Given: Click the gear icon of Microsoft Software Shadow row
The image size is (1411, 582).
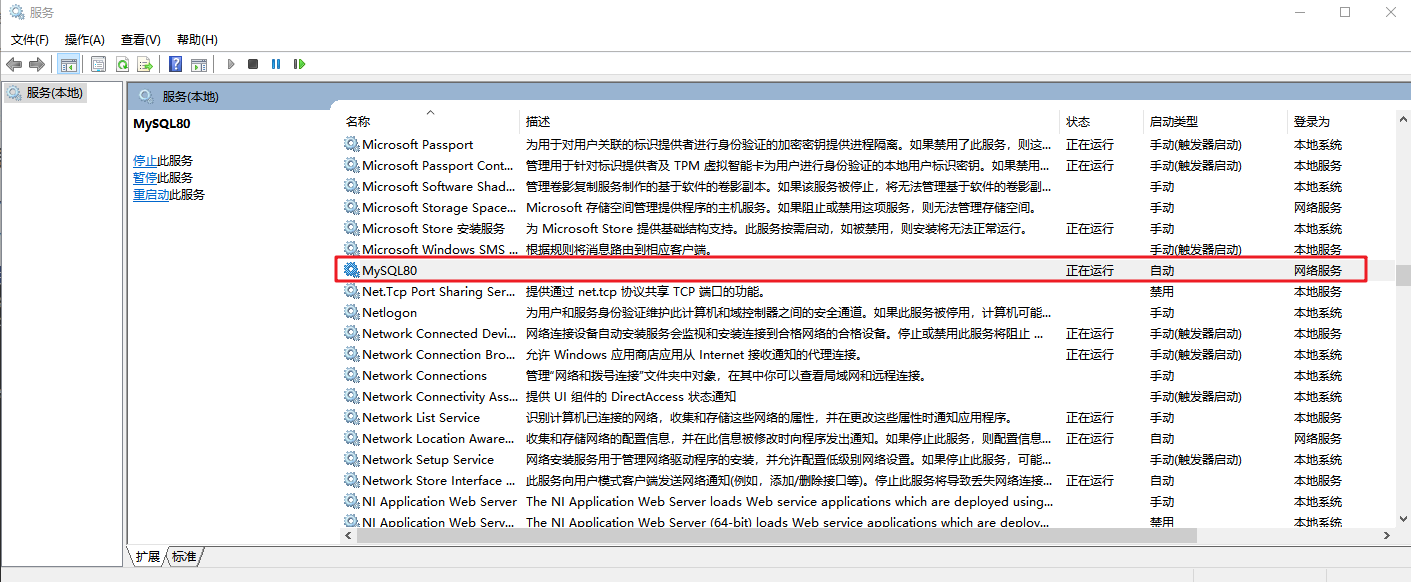Looking at the screenshot, I should [x=351, y=186].
